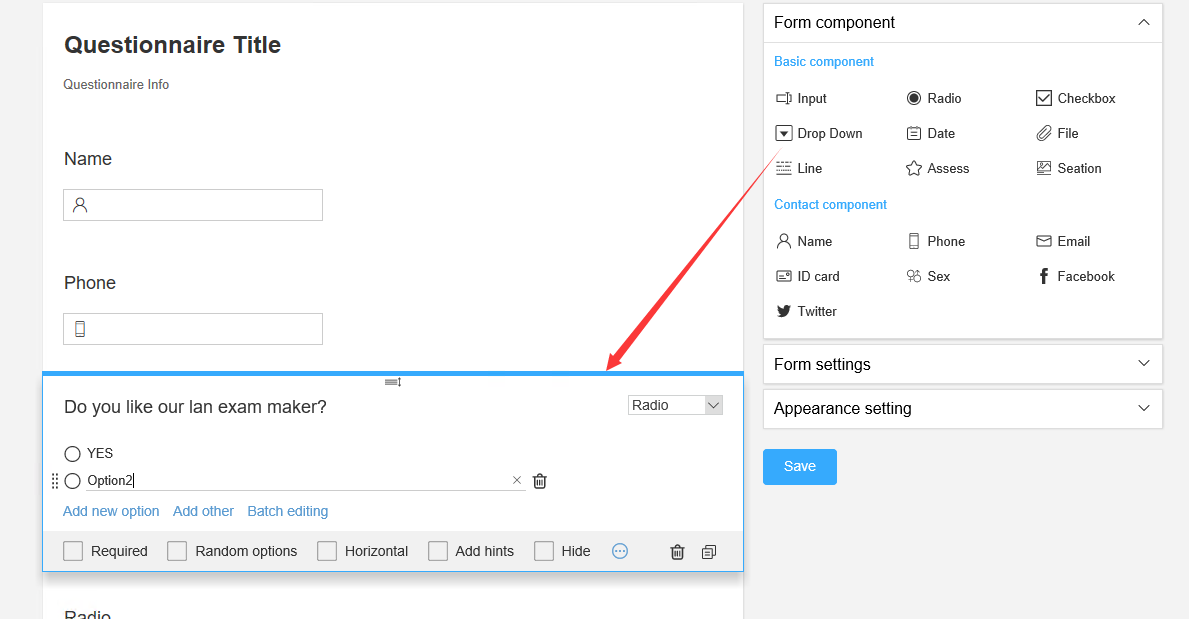Open the Radio question type dropdown
1189x619 pixels.
pyautogui.click(x=675, y=405)
